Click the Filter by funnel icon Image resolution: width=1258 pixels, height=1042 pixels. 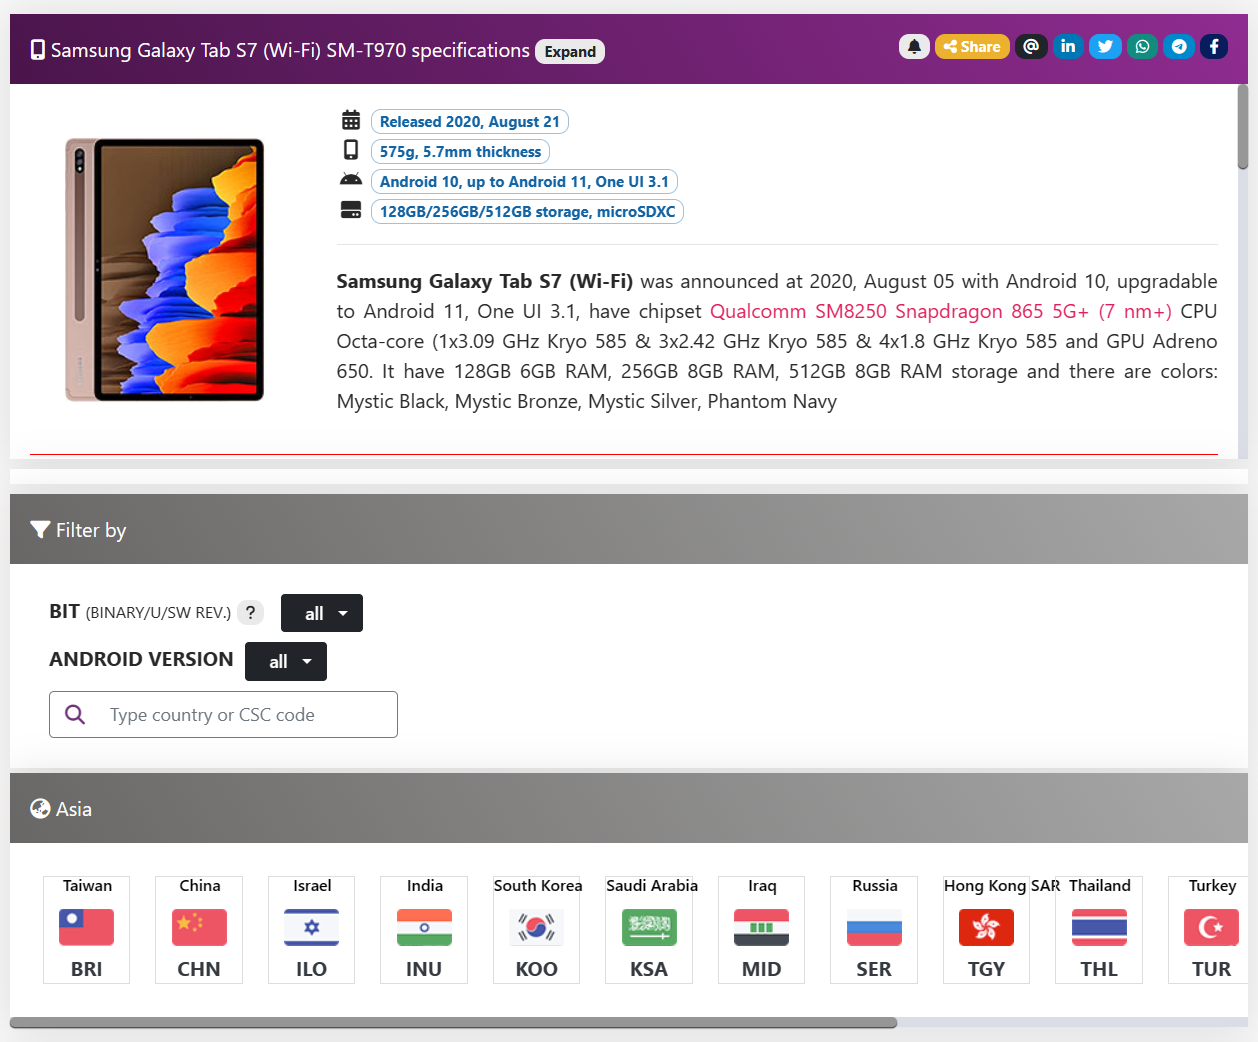(x=40, y=530)
